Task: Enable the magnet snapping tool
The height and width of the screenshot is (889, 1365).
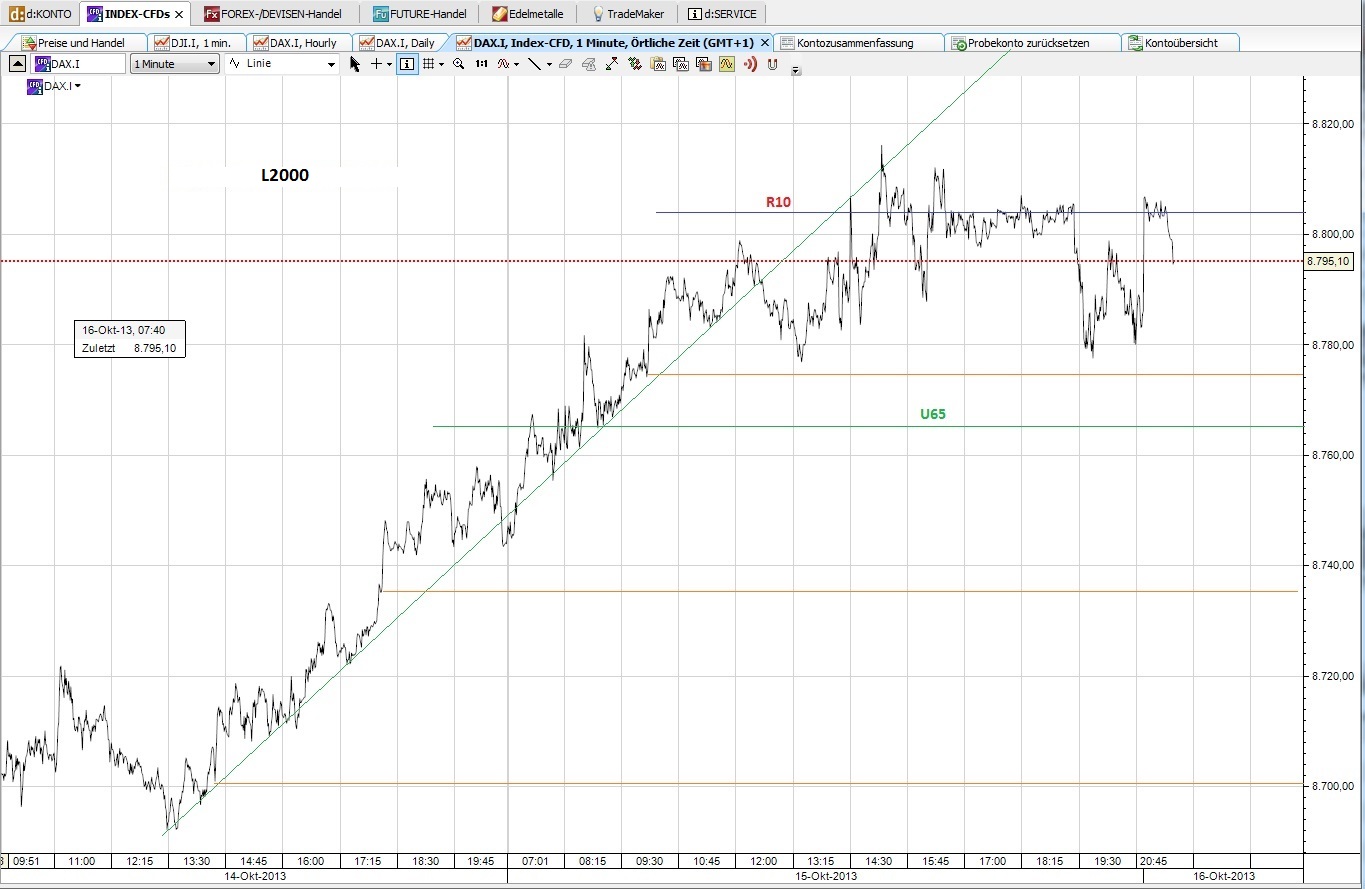Action: 772,63
